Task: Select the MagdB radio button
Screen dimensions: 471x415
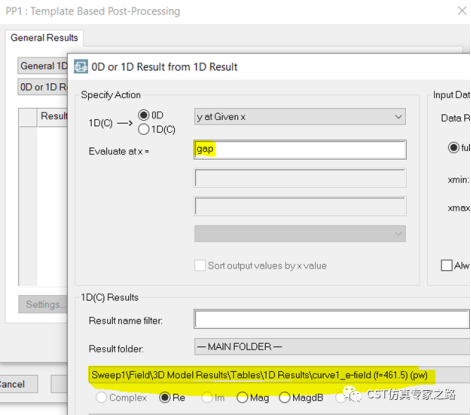Action: pos(285,397)
